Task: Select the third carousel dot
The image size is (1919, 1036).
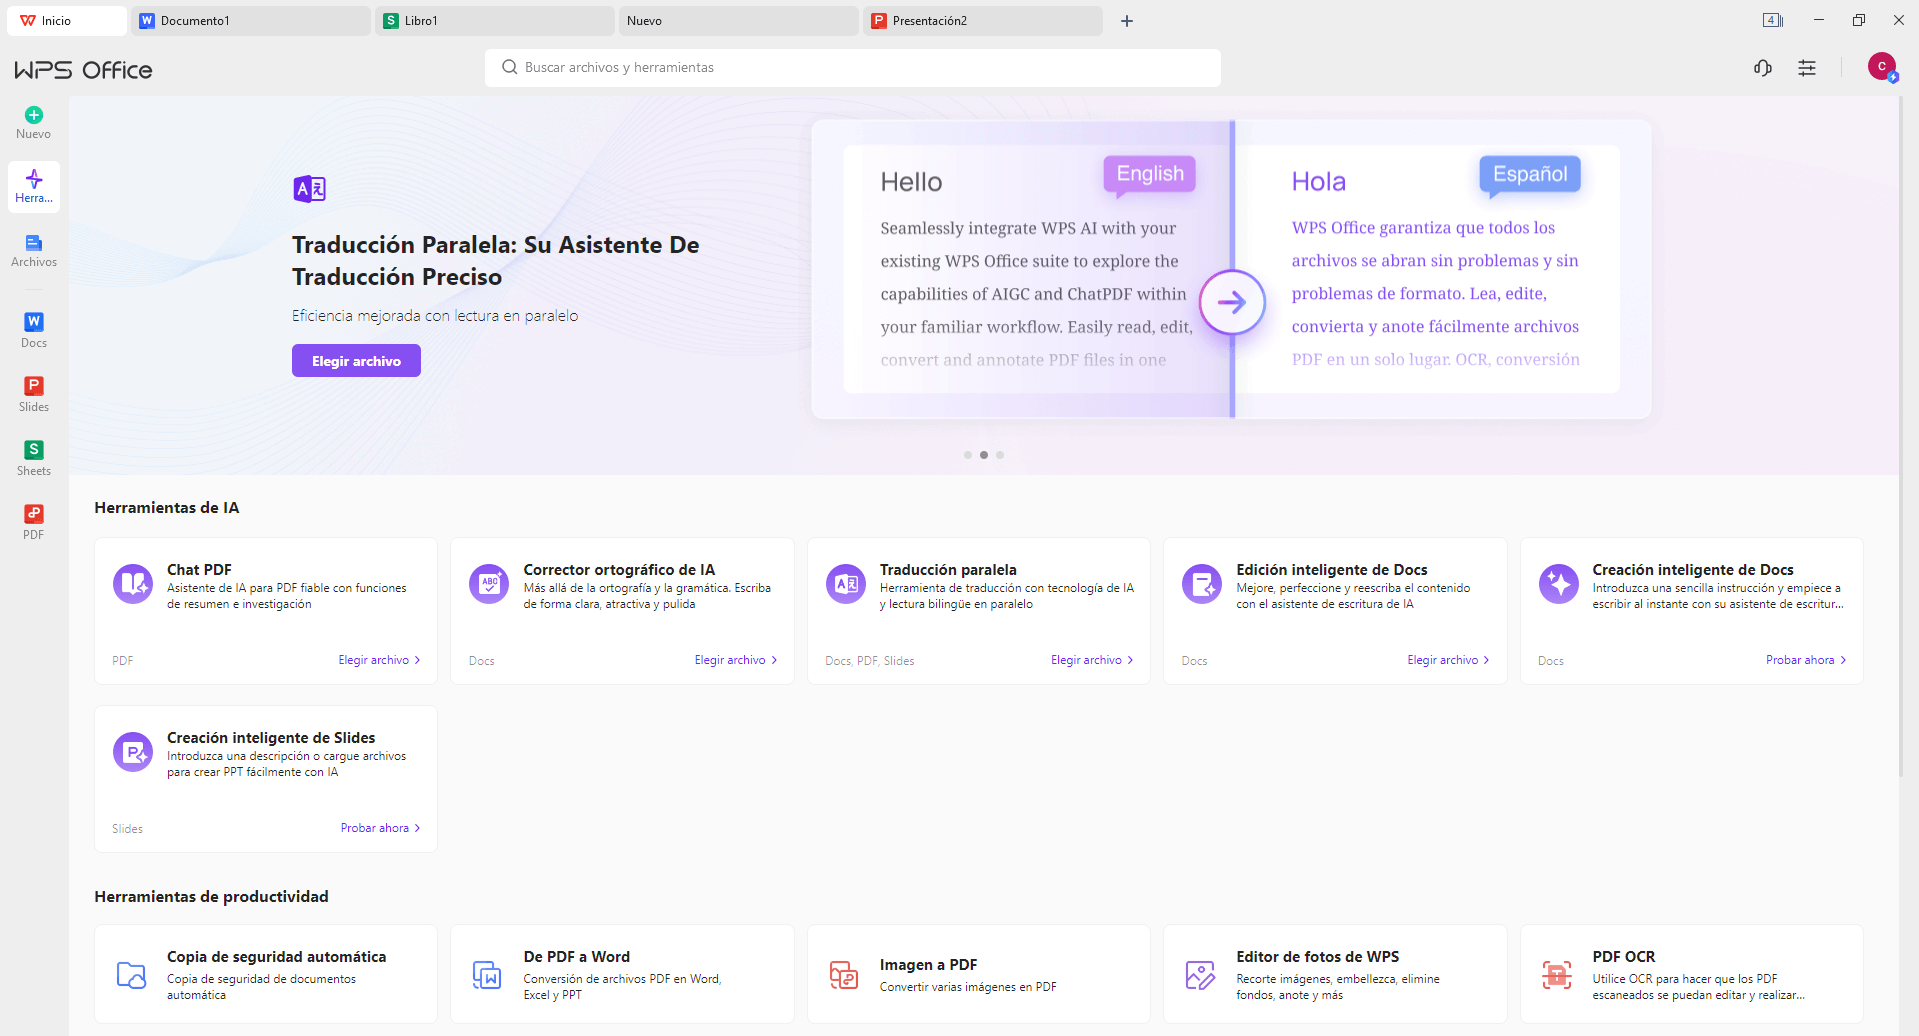Action: [1000, 455]
